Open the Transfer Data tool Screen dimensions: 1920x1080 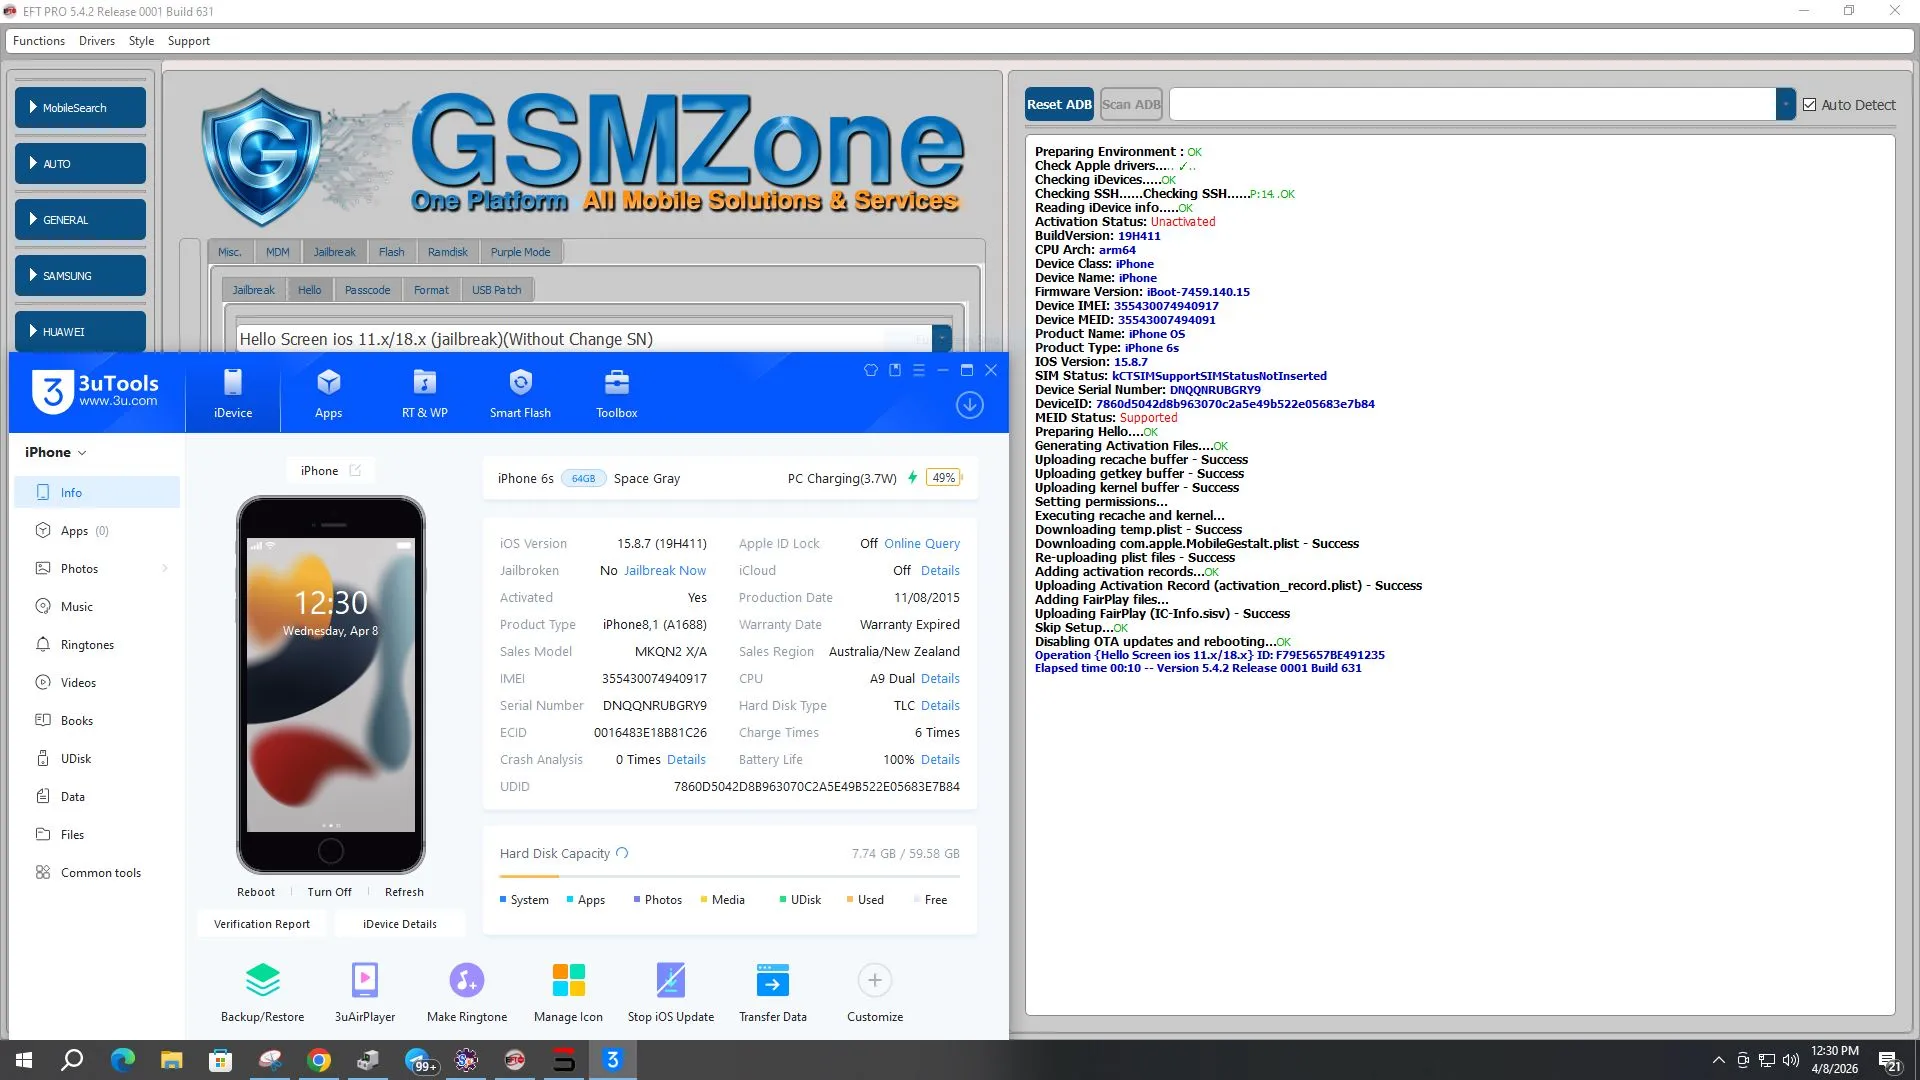[x=772, y=992]
